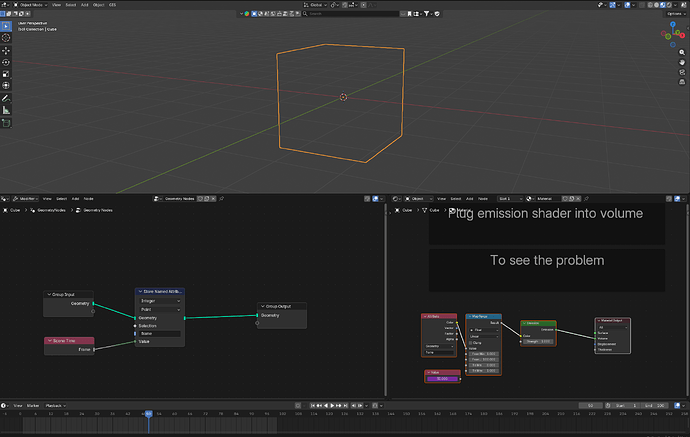The height and width of the screenshot is (437, 690).
Task: Click the Store Named Attribute node header
Action: [x=160, y=291]
